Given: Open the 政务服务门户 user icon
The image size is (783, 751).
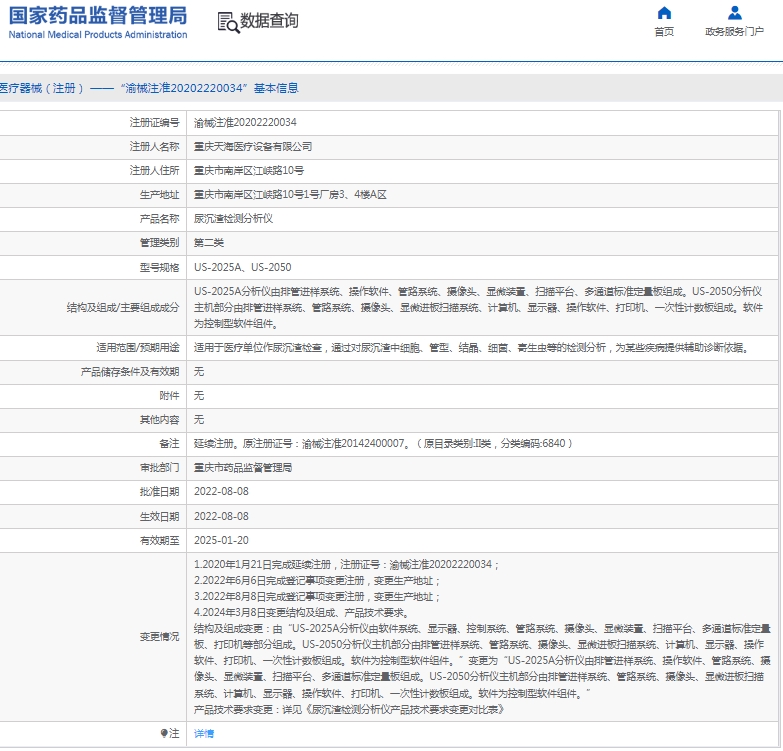Looking at the screenshot, I should (735, 12).
